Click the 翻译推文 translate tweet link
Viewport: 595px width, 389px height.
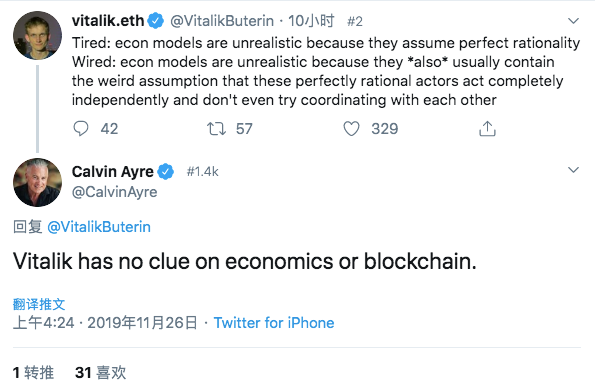point(39,304)
